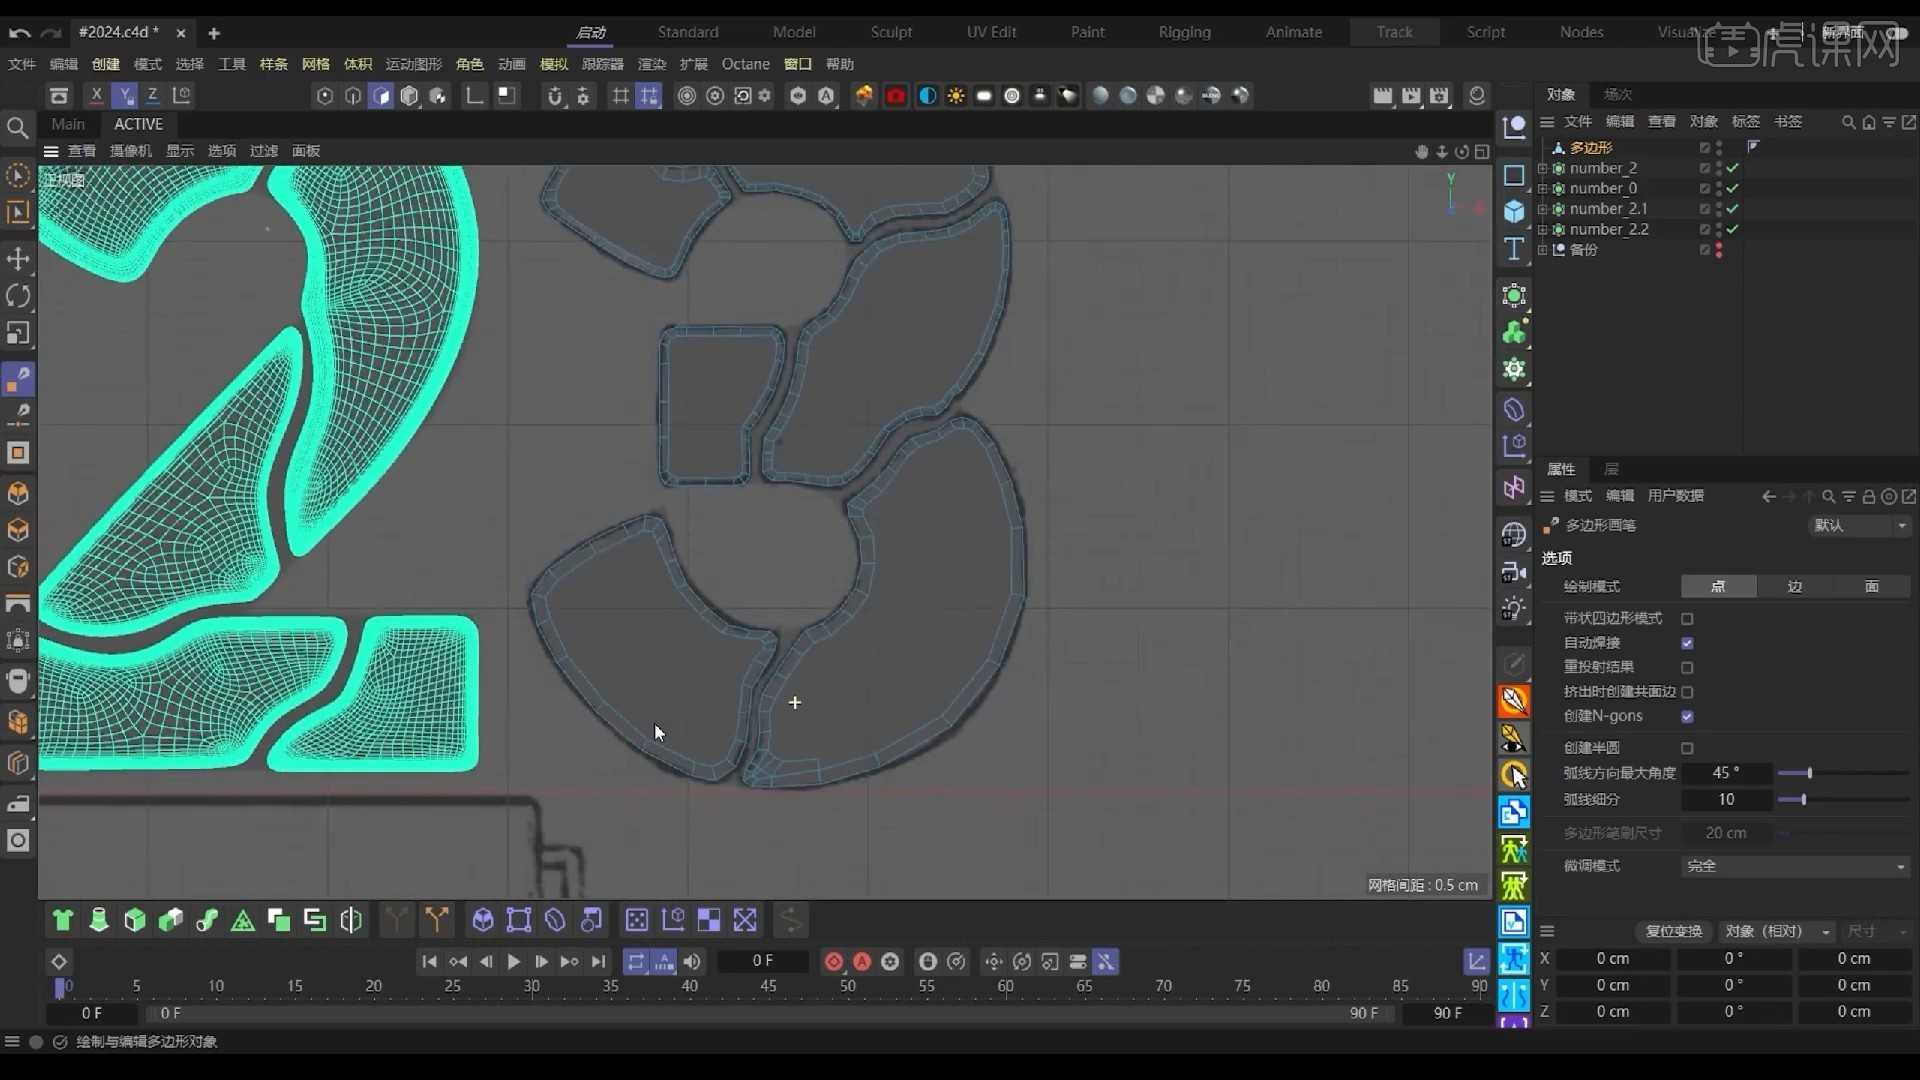Viewport: 1920px width, 1080px height.
Task: Play the animation forward
Action: point(514,961)
